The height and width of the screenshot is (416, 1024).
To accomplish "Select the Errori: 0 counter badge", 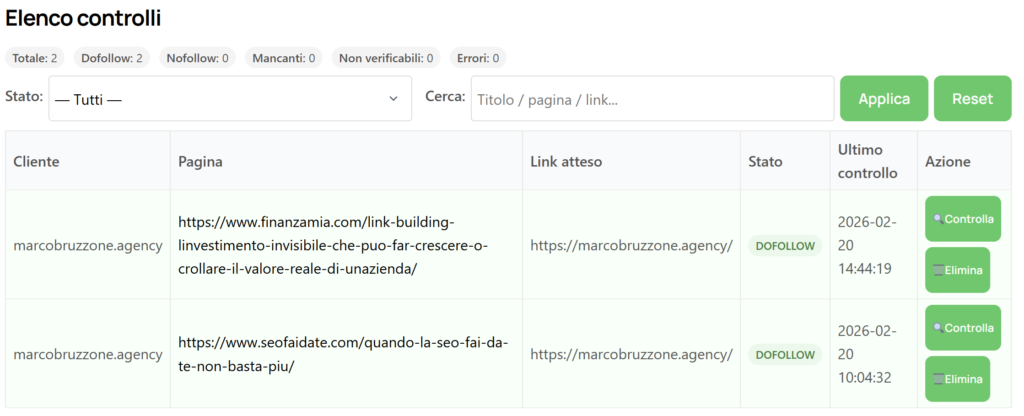I will click(478, 58).
